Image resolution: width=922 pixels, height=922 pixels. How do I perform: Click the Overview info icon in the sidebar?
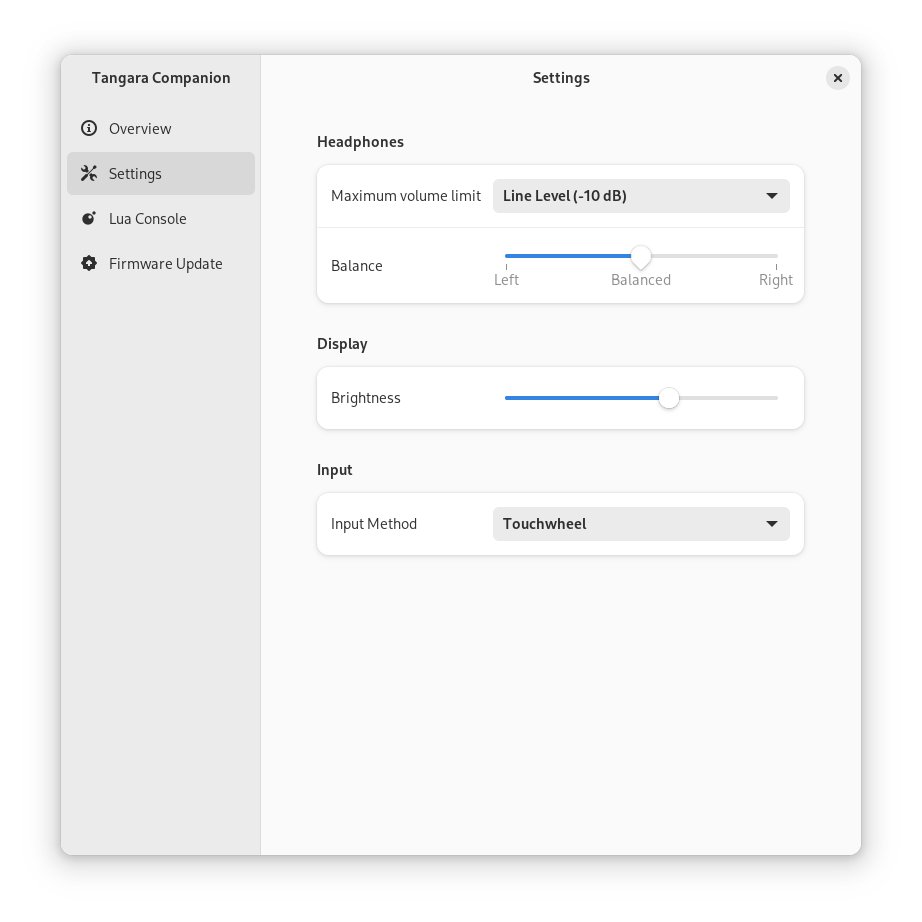click(x=89, y=128)
